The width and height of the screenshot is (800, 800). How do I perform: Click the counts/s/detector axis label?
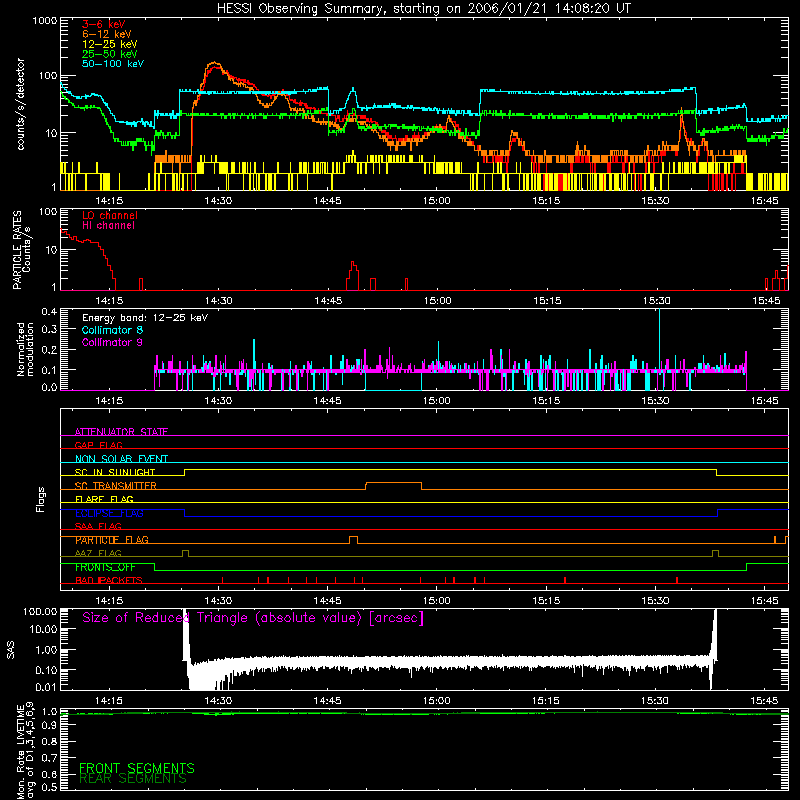tap(20, 104)
